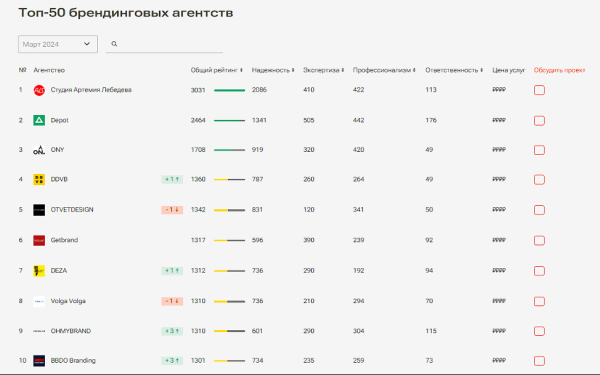
Task: Sort by Общий рейтинг column
Action: [x=217, y=70]
